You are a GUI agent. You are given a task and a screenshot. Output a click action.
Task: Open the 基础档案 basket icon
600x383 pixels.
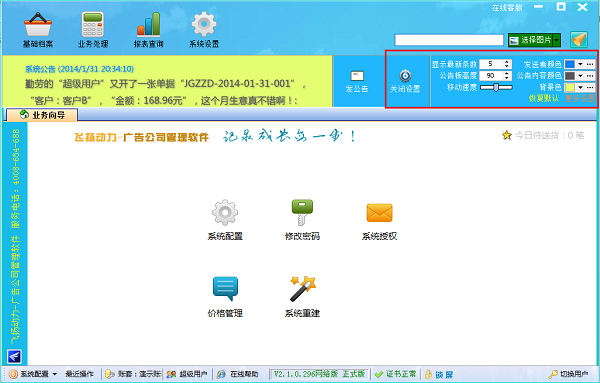click(38, 24)
